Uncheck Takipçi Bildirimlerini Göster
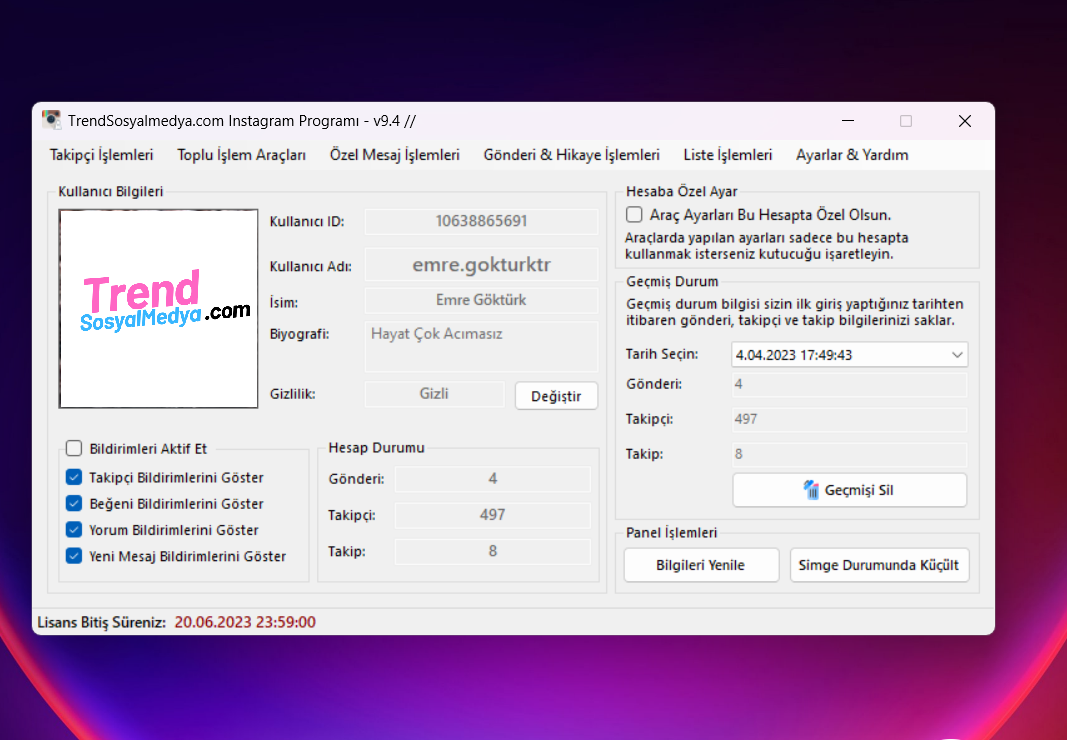Image resolution: width=1067 pixels, height=740 pixels. (74, 478)
